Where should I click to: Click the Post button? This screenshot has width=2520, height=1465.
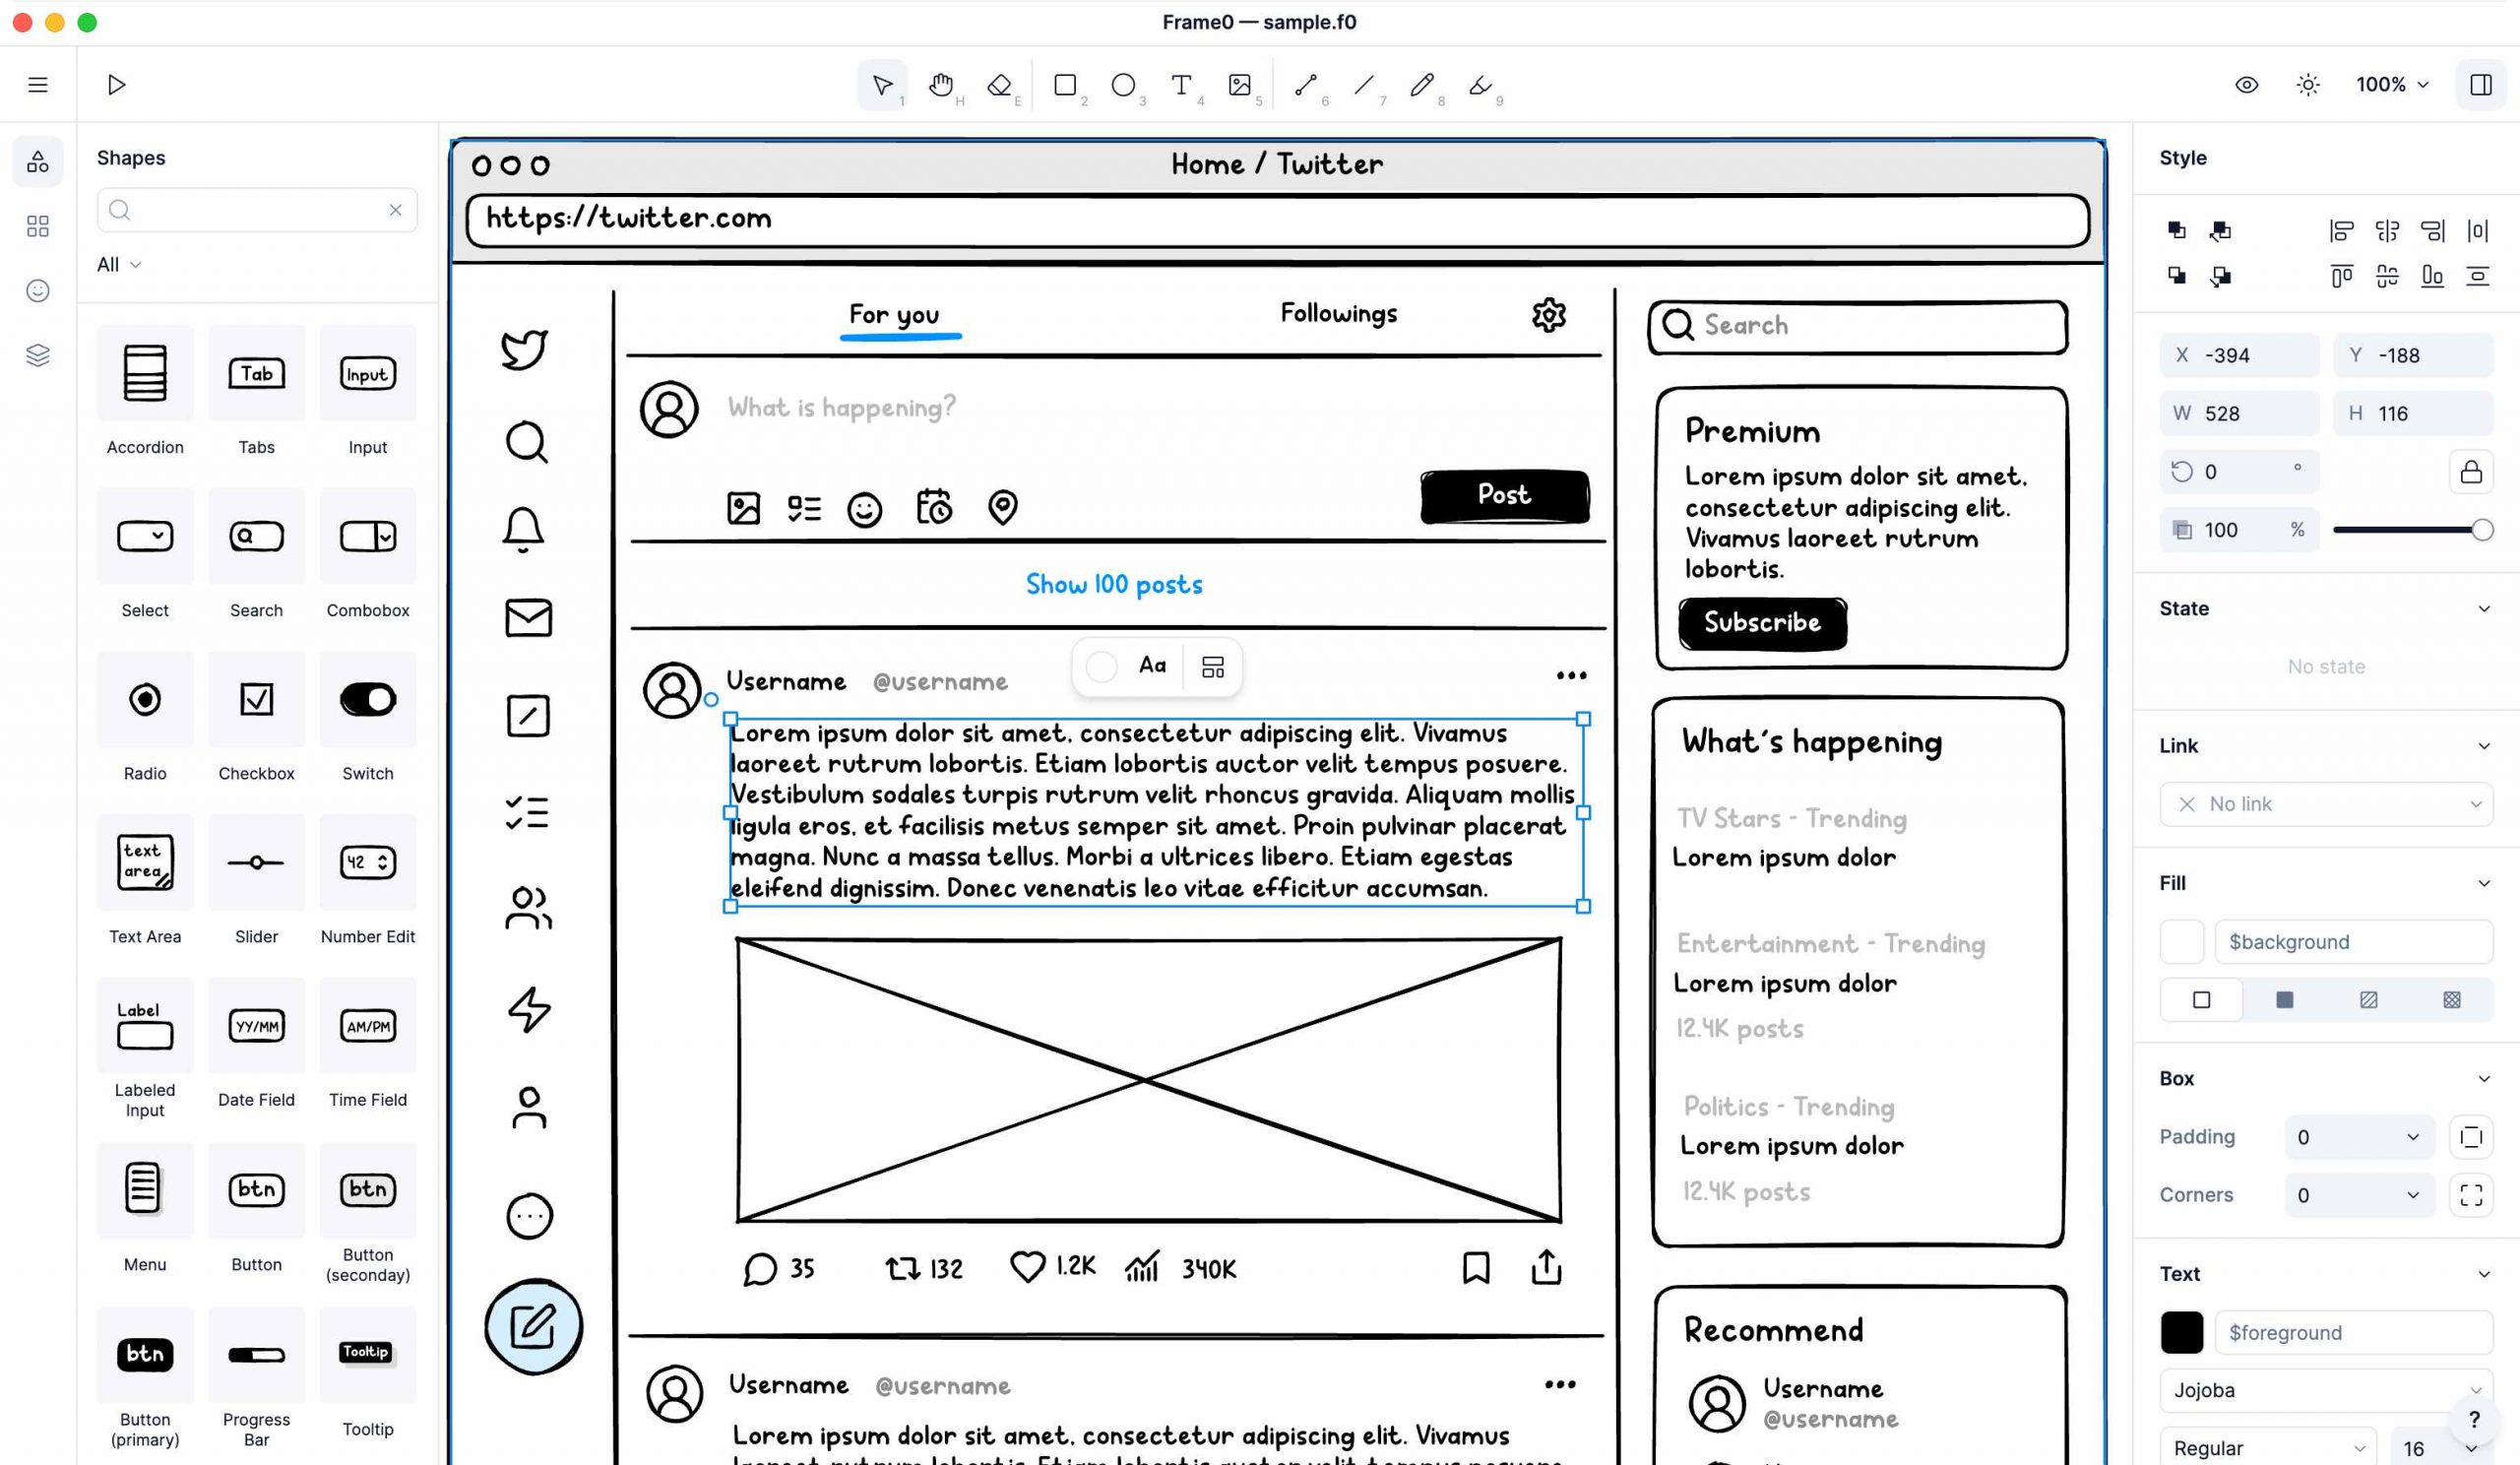1504,493
